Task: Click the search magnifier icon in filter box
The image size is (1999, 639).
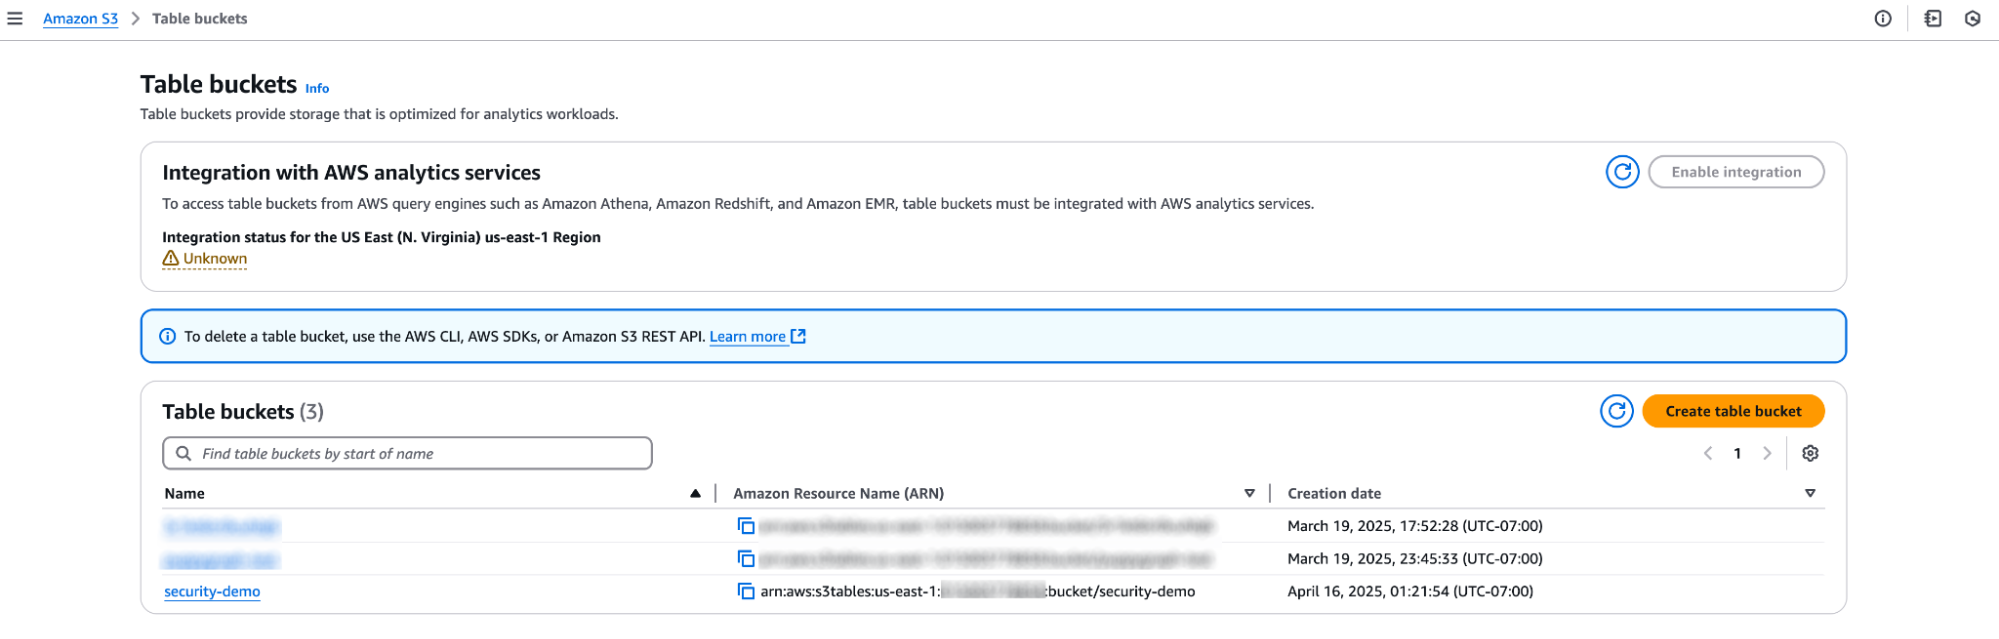Action: [184, 453]
